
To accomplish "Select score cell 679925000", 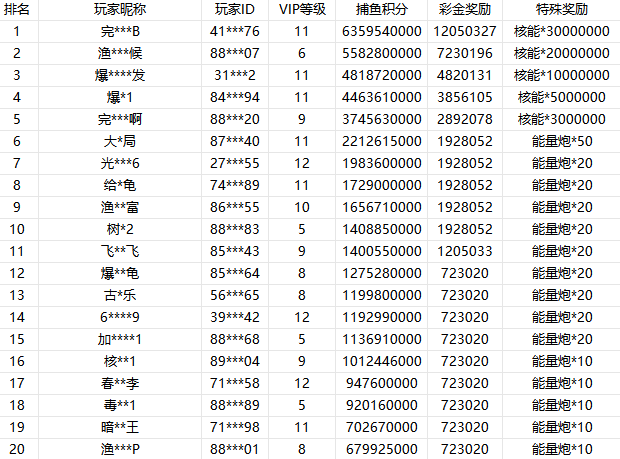I will (382, 449).
